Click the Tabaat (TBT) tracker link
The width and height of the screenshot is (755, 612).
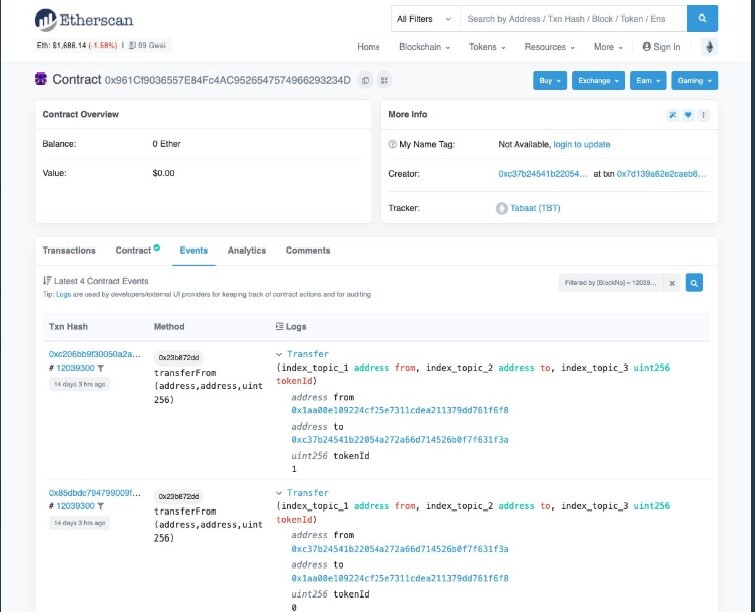point(535,208)
